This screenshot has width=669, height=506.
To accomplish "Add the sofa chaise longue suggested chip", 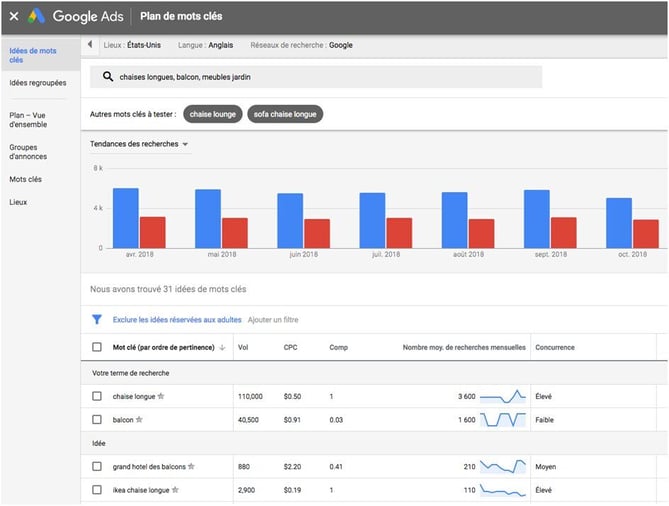I will tap(285, 114).
